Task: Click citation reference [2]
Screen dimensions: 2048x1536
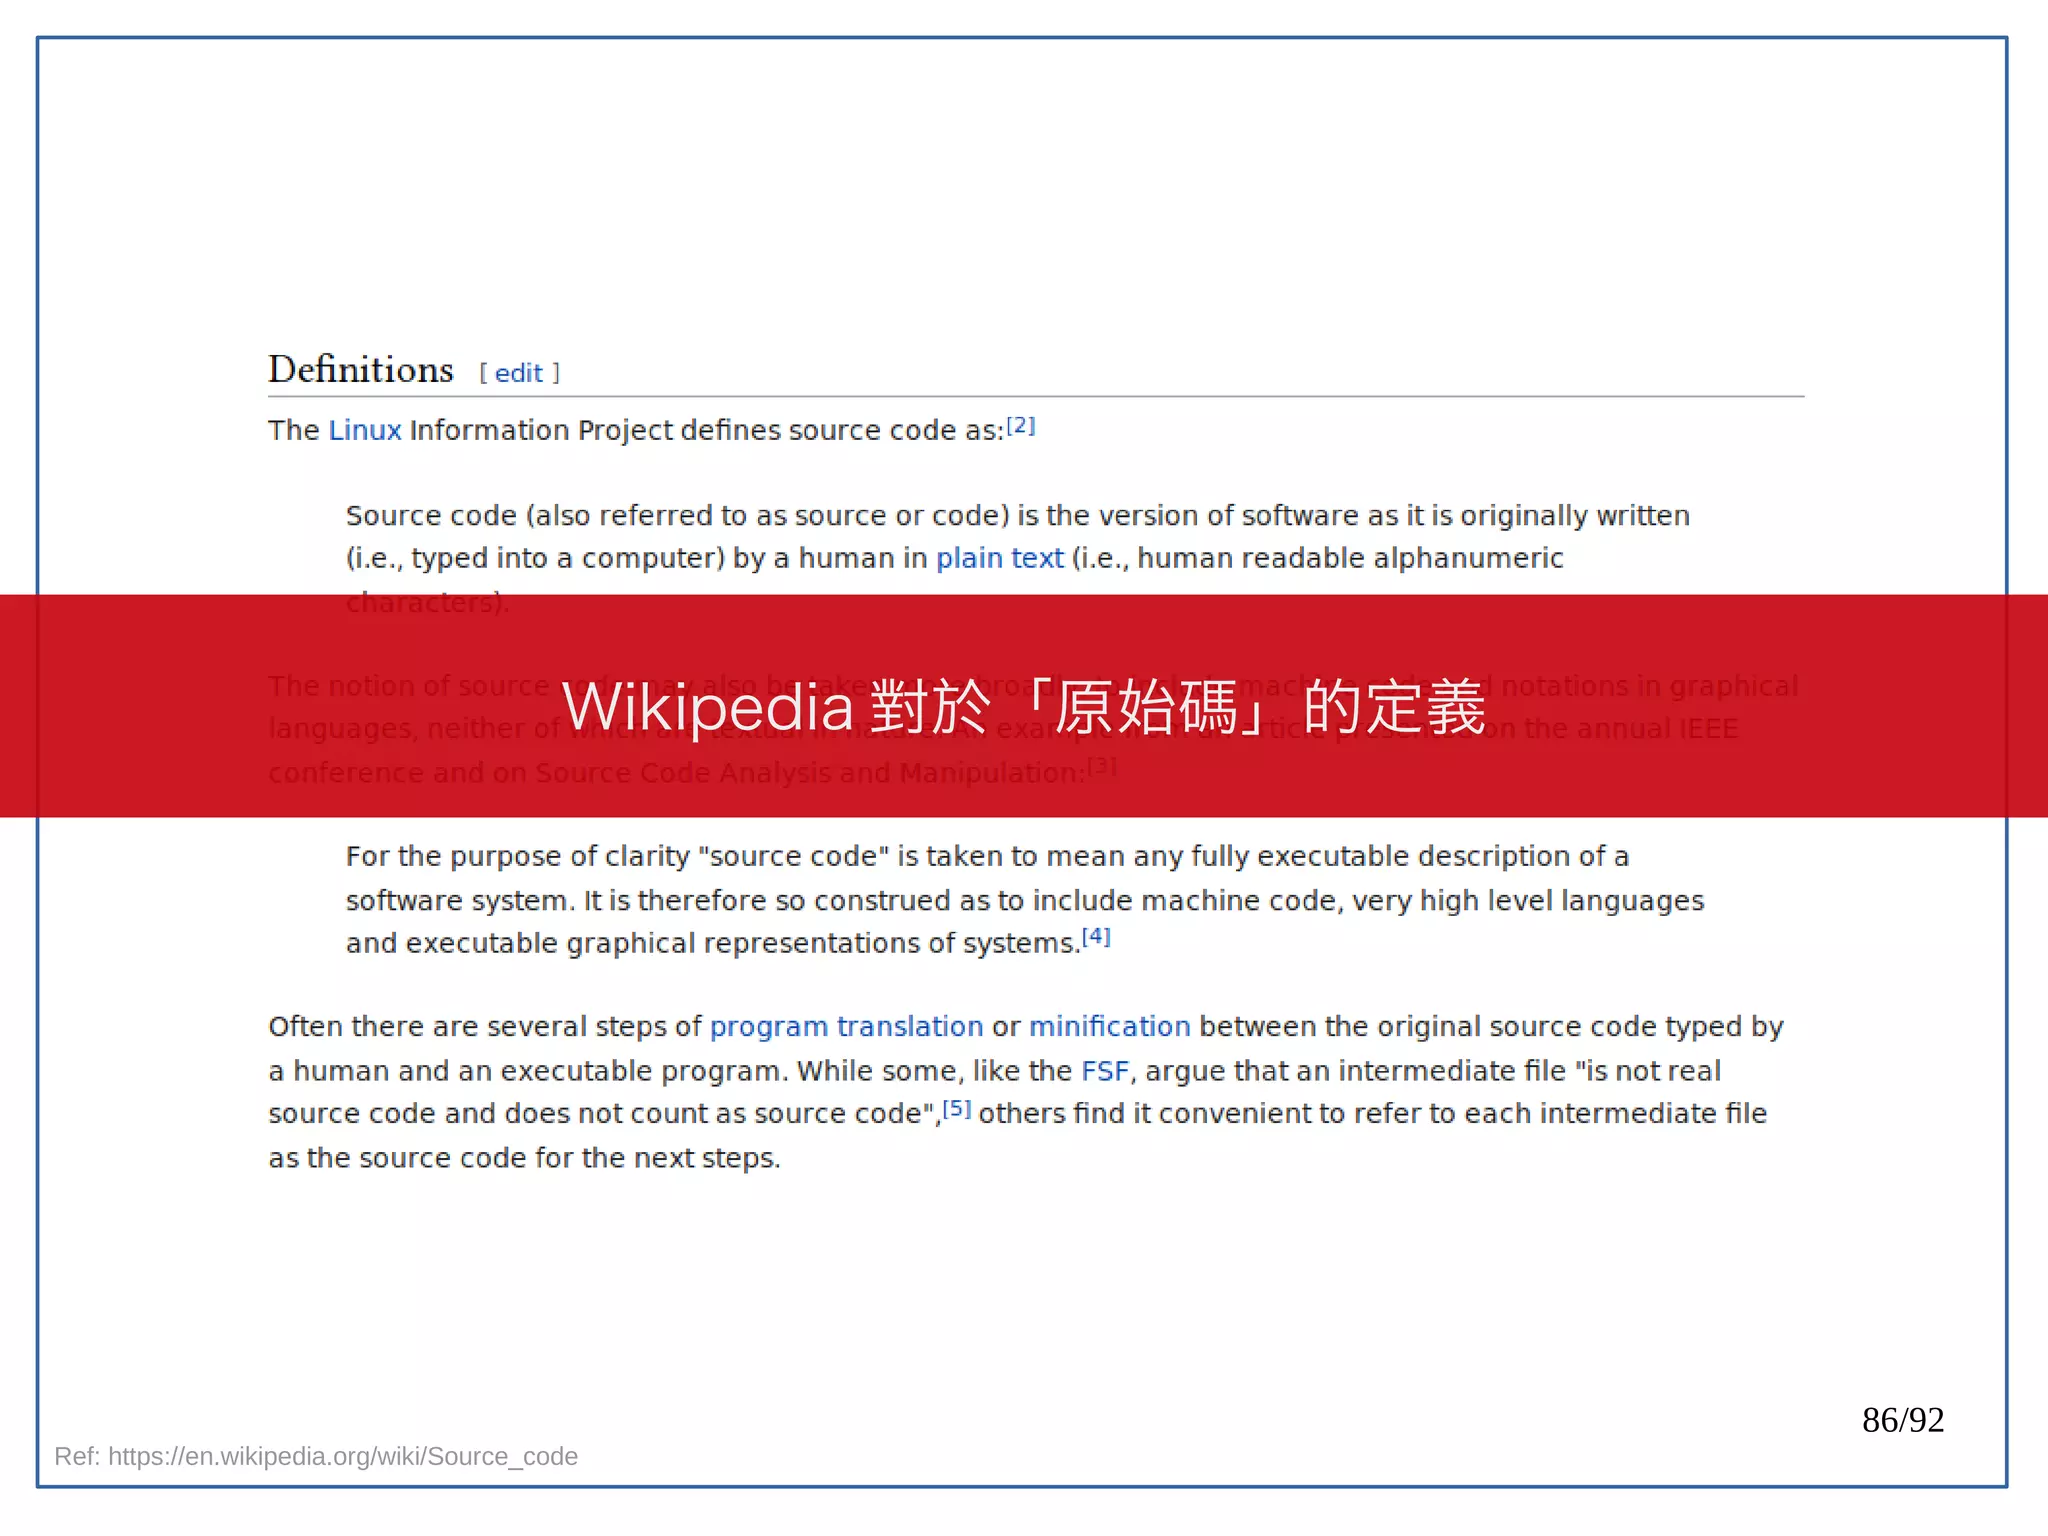Action: (x=1020, y=426)
